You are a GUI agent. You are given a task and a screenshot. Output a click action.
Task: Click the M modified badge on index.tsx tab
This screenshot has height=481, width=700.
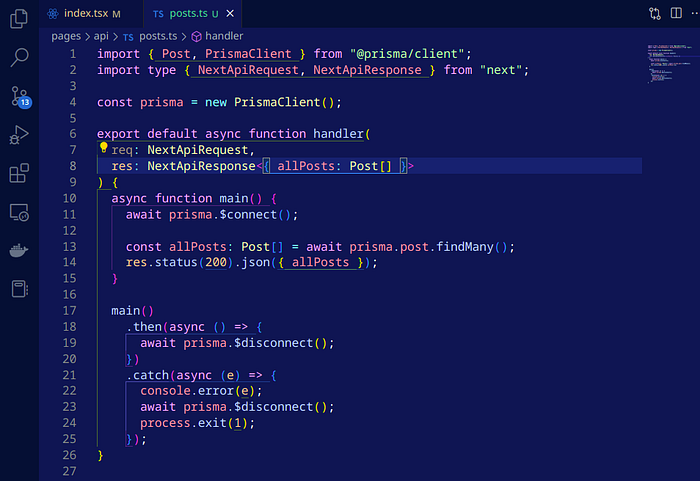(x=117, y=14)
